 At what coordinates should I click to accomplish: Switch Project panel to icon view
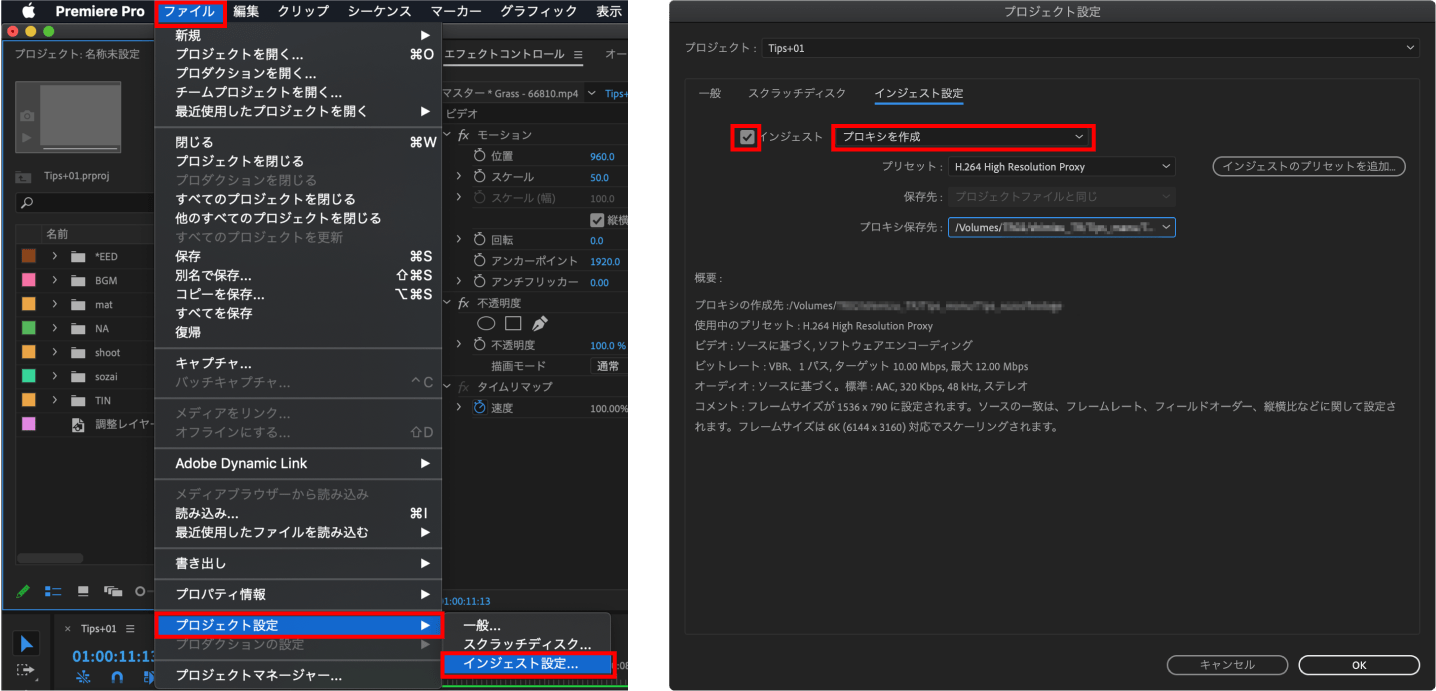pos(84,590)
